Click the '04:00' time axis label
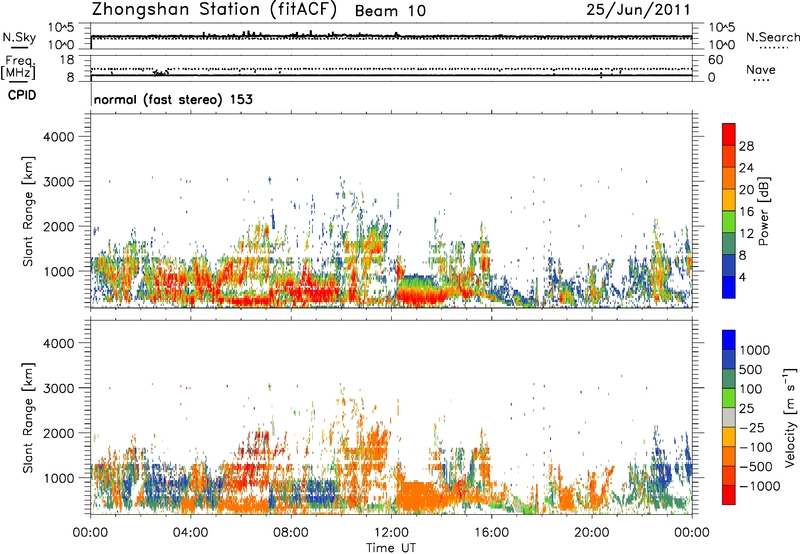 coord(190,533)
